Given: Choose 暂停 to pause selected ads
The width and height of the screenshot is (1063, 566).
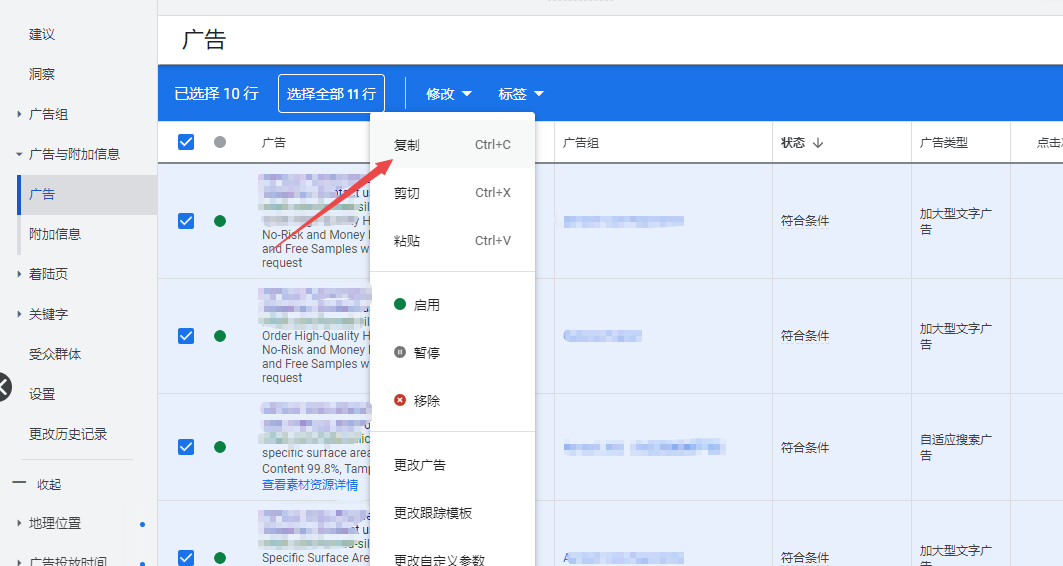Looking at the screenshot, I should [x=452, y=352].
